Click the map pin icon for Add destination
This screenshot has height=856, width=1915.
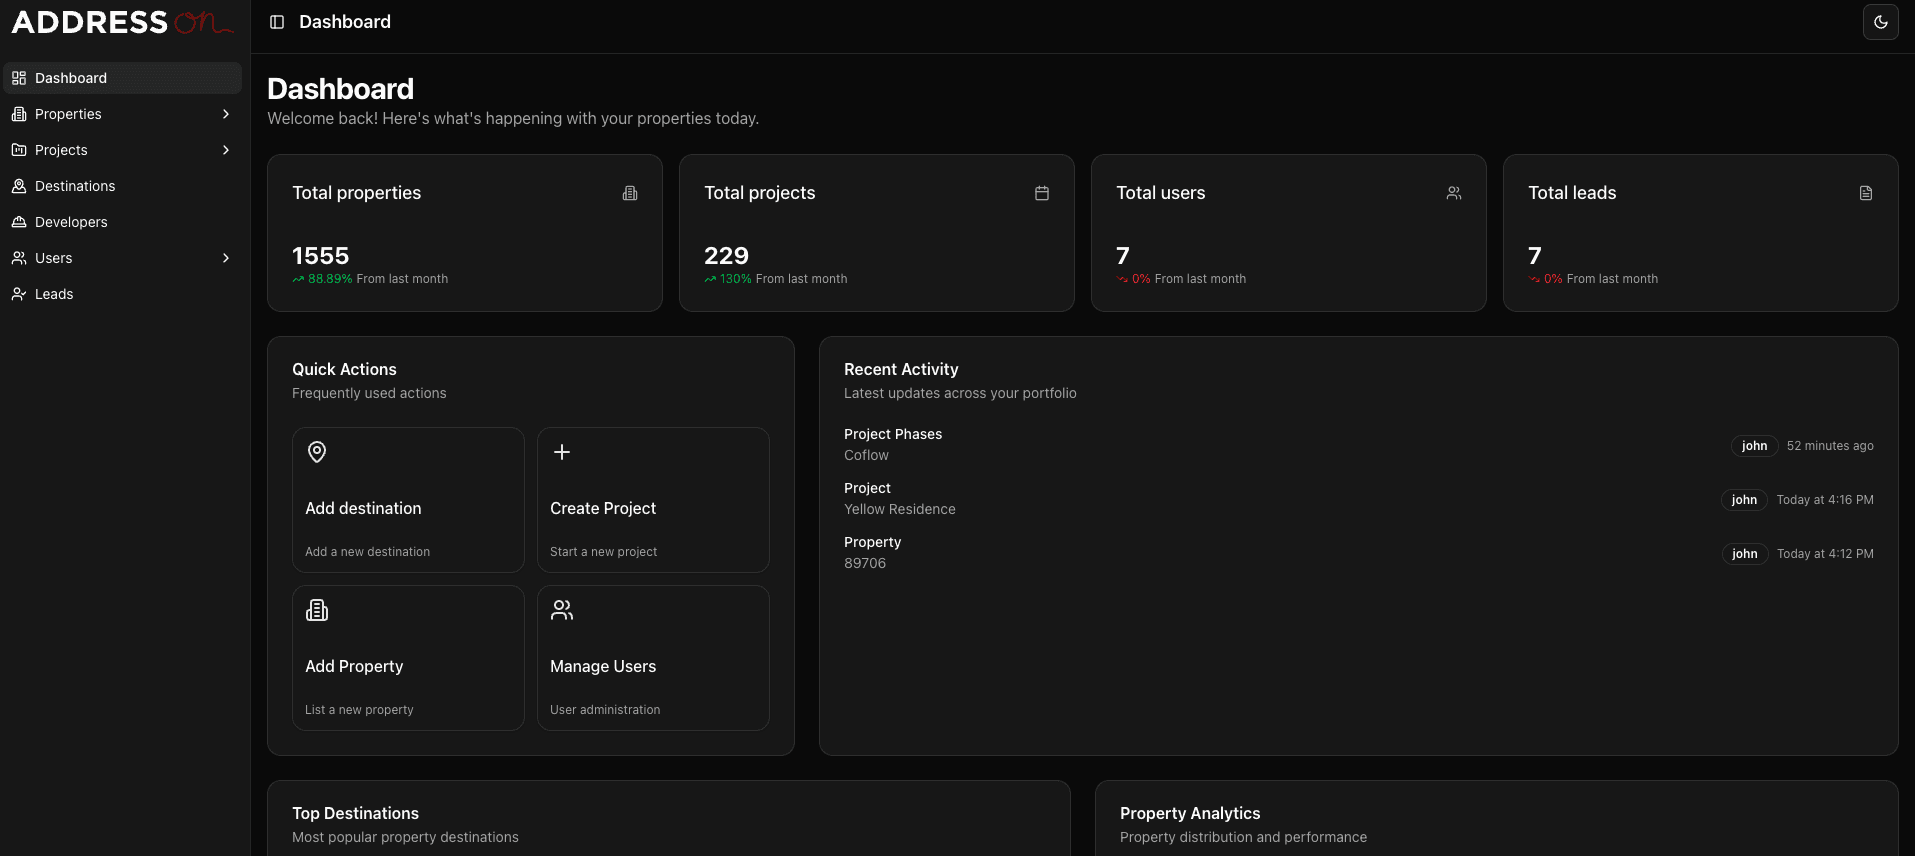(x=317, y=452)
